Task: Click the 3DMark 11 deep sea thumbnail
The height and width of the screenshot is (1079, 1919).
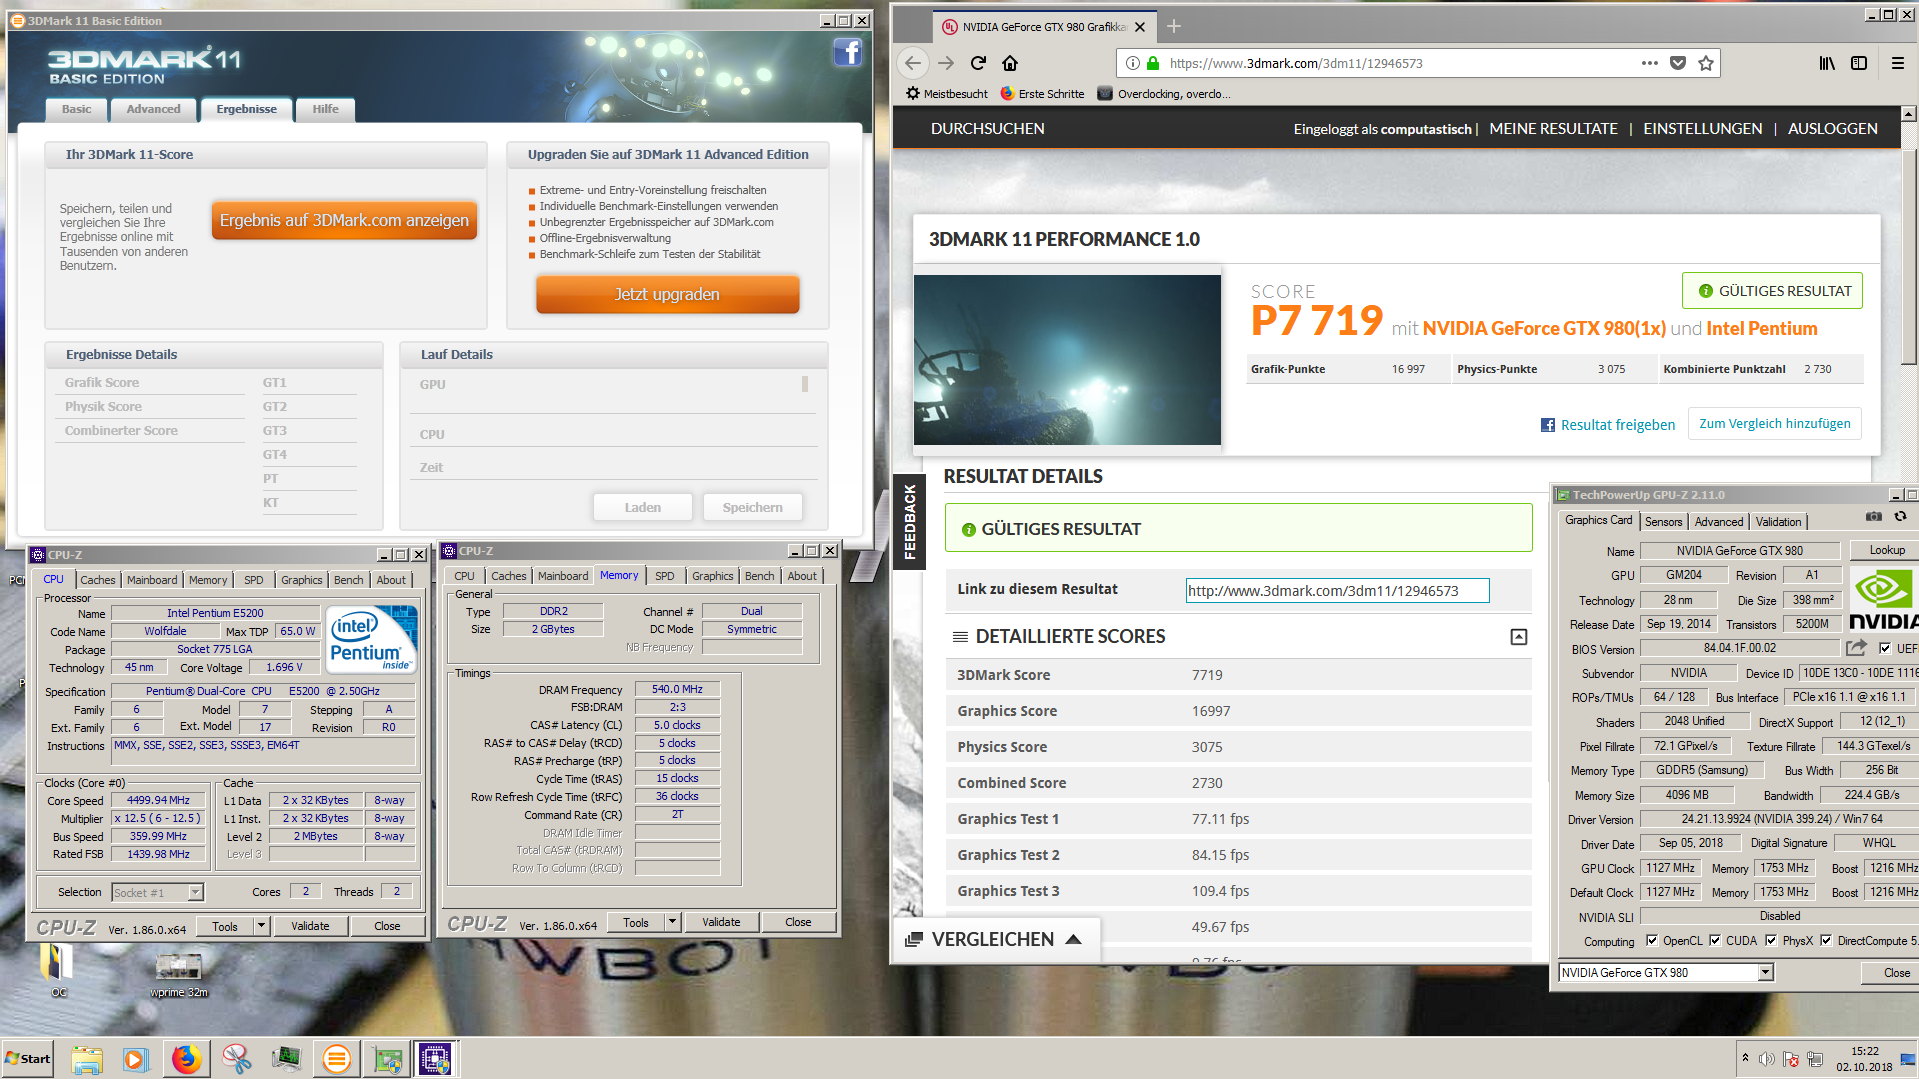Action: pos(1067,360)
